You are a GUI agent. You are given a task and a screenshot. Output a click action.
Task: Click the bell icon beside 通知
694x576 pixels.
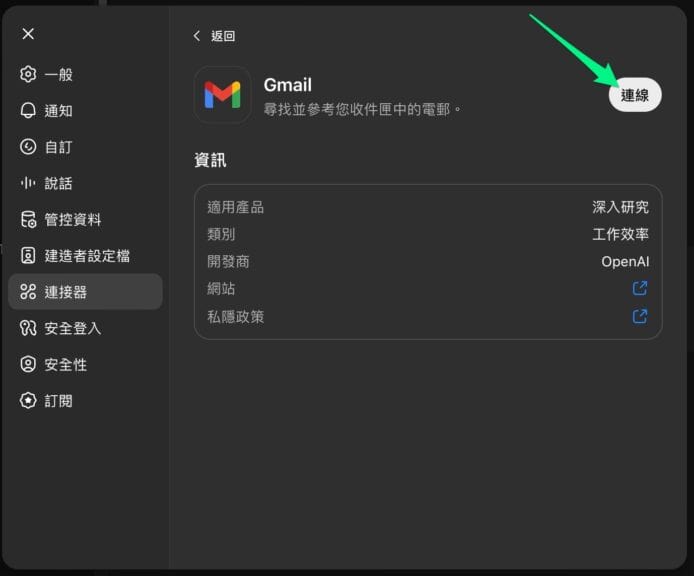coord(28,111)
